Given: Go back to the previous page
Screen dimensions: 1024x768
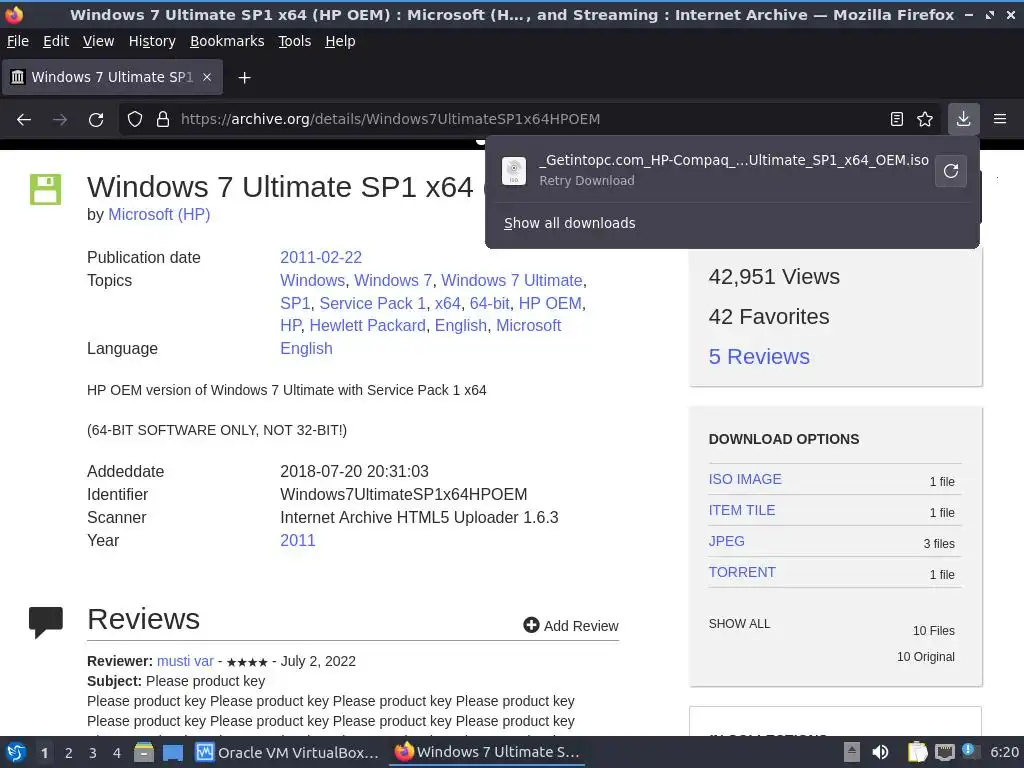Looking at the screenshot, I should click(24, 120).
